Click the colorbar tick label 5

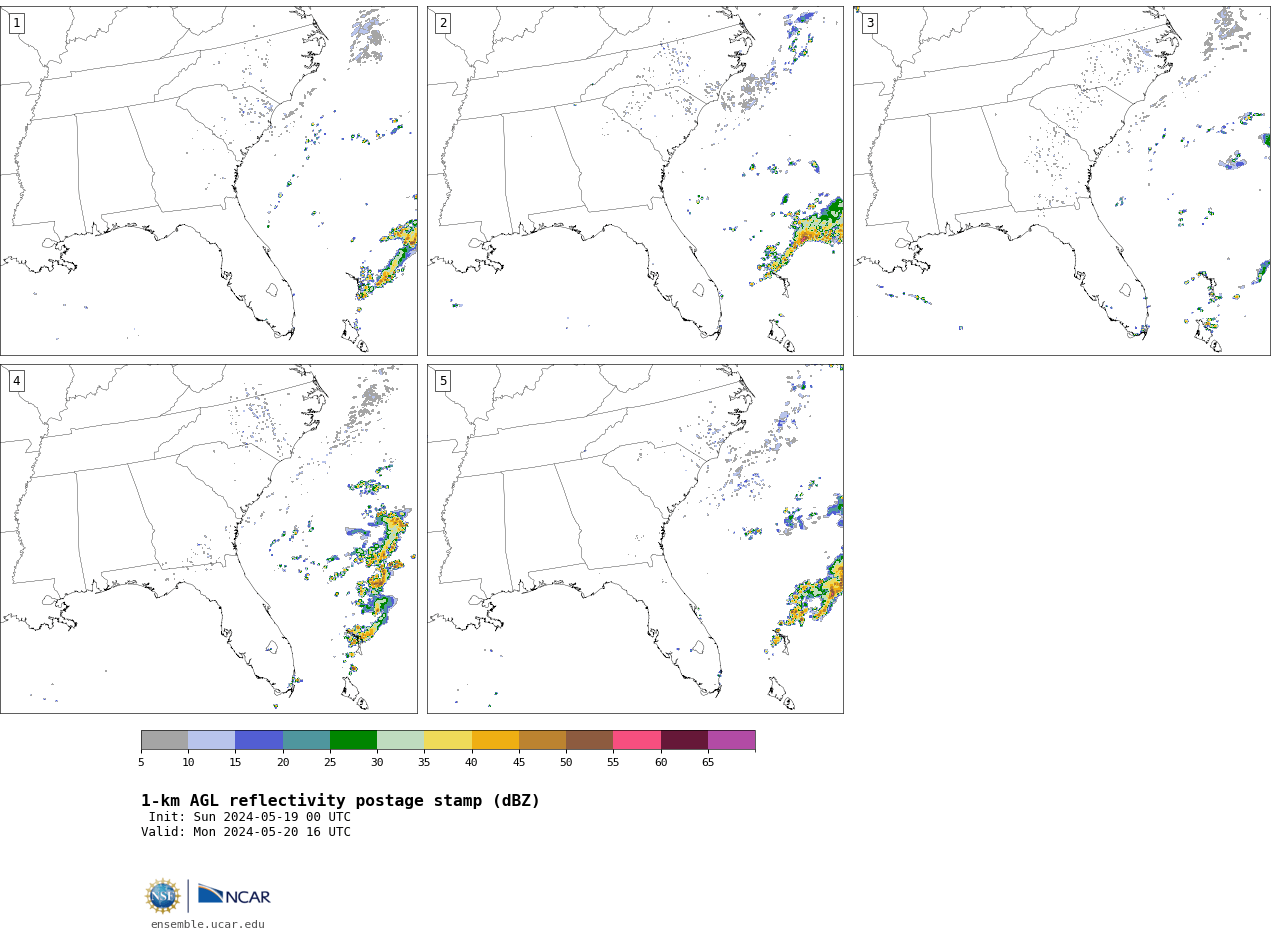pyautogui.click(x=141, y=763)
